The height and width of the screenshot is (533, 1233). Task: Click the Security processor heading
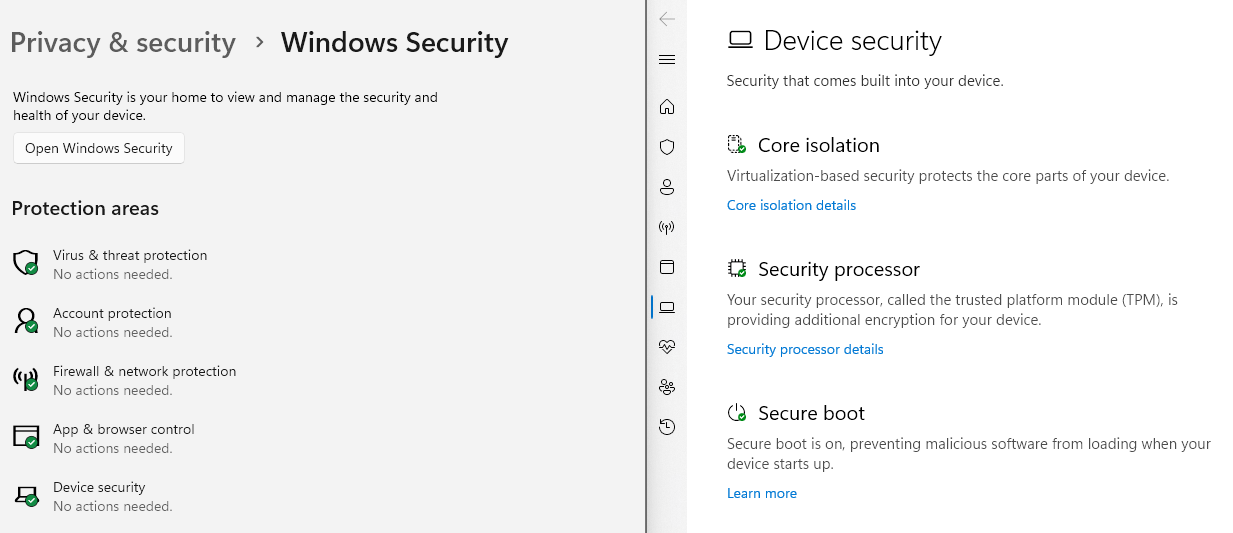(x=839, y=269)
